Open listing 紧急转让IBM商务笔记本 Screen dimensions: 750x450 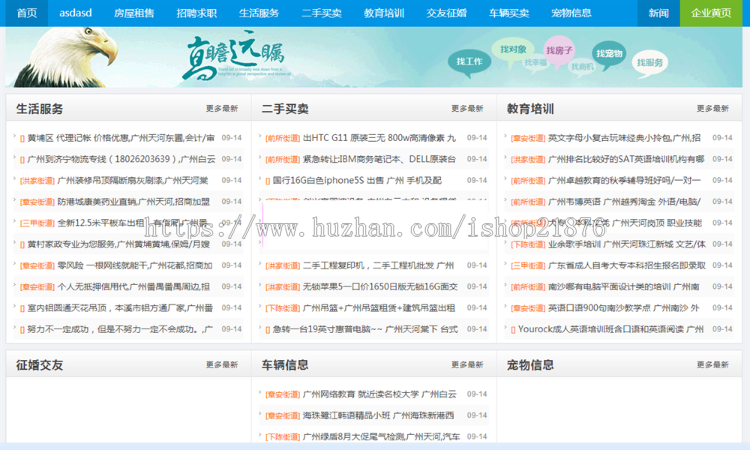[x=379, y=159]
